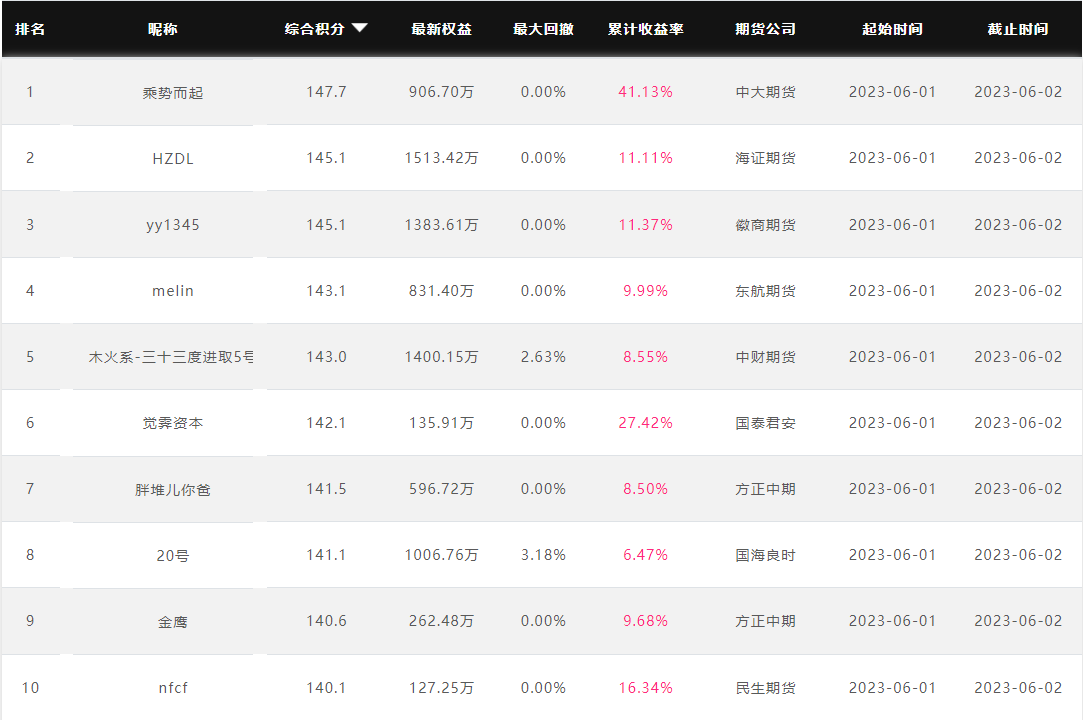
Task: Select start date in 乘势而起 row
Action: (x=892, y=92)
